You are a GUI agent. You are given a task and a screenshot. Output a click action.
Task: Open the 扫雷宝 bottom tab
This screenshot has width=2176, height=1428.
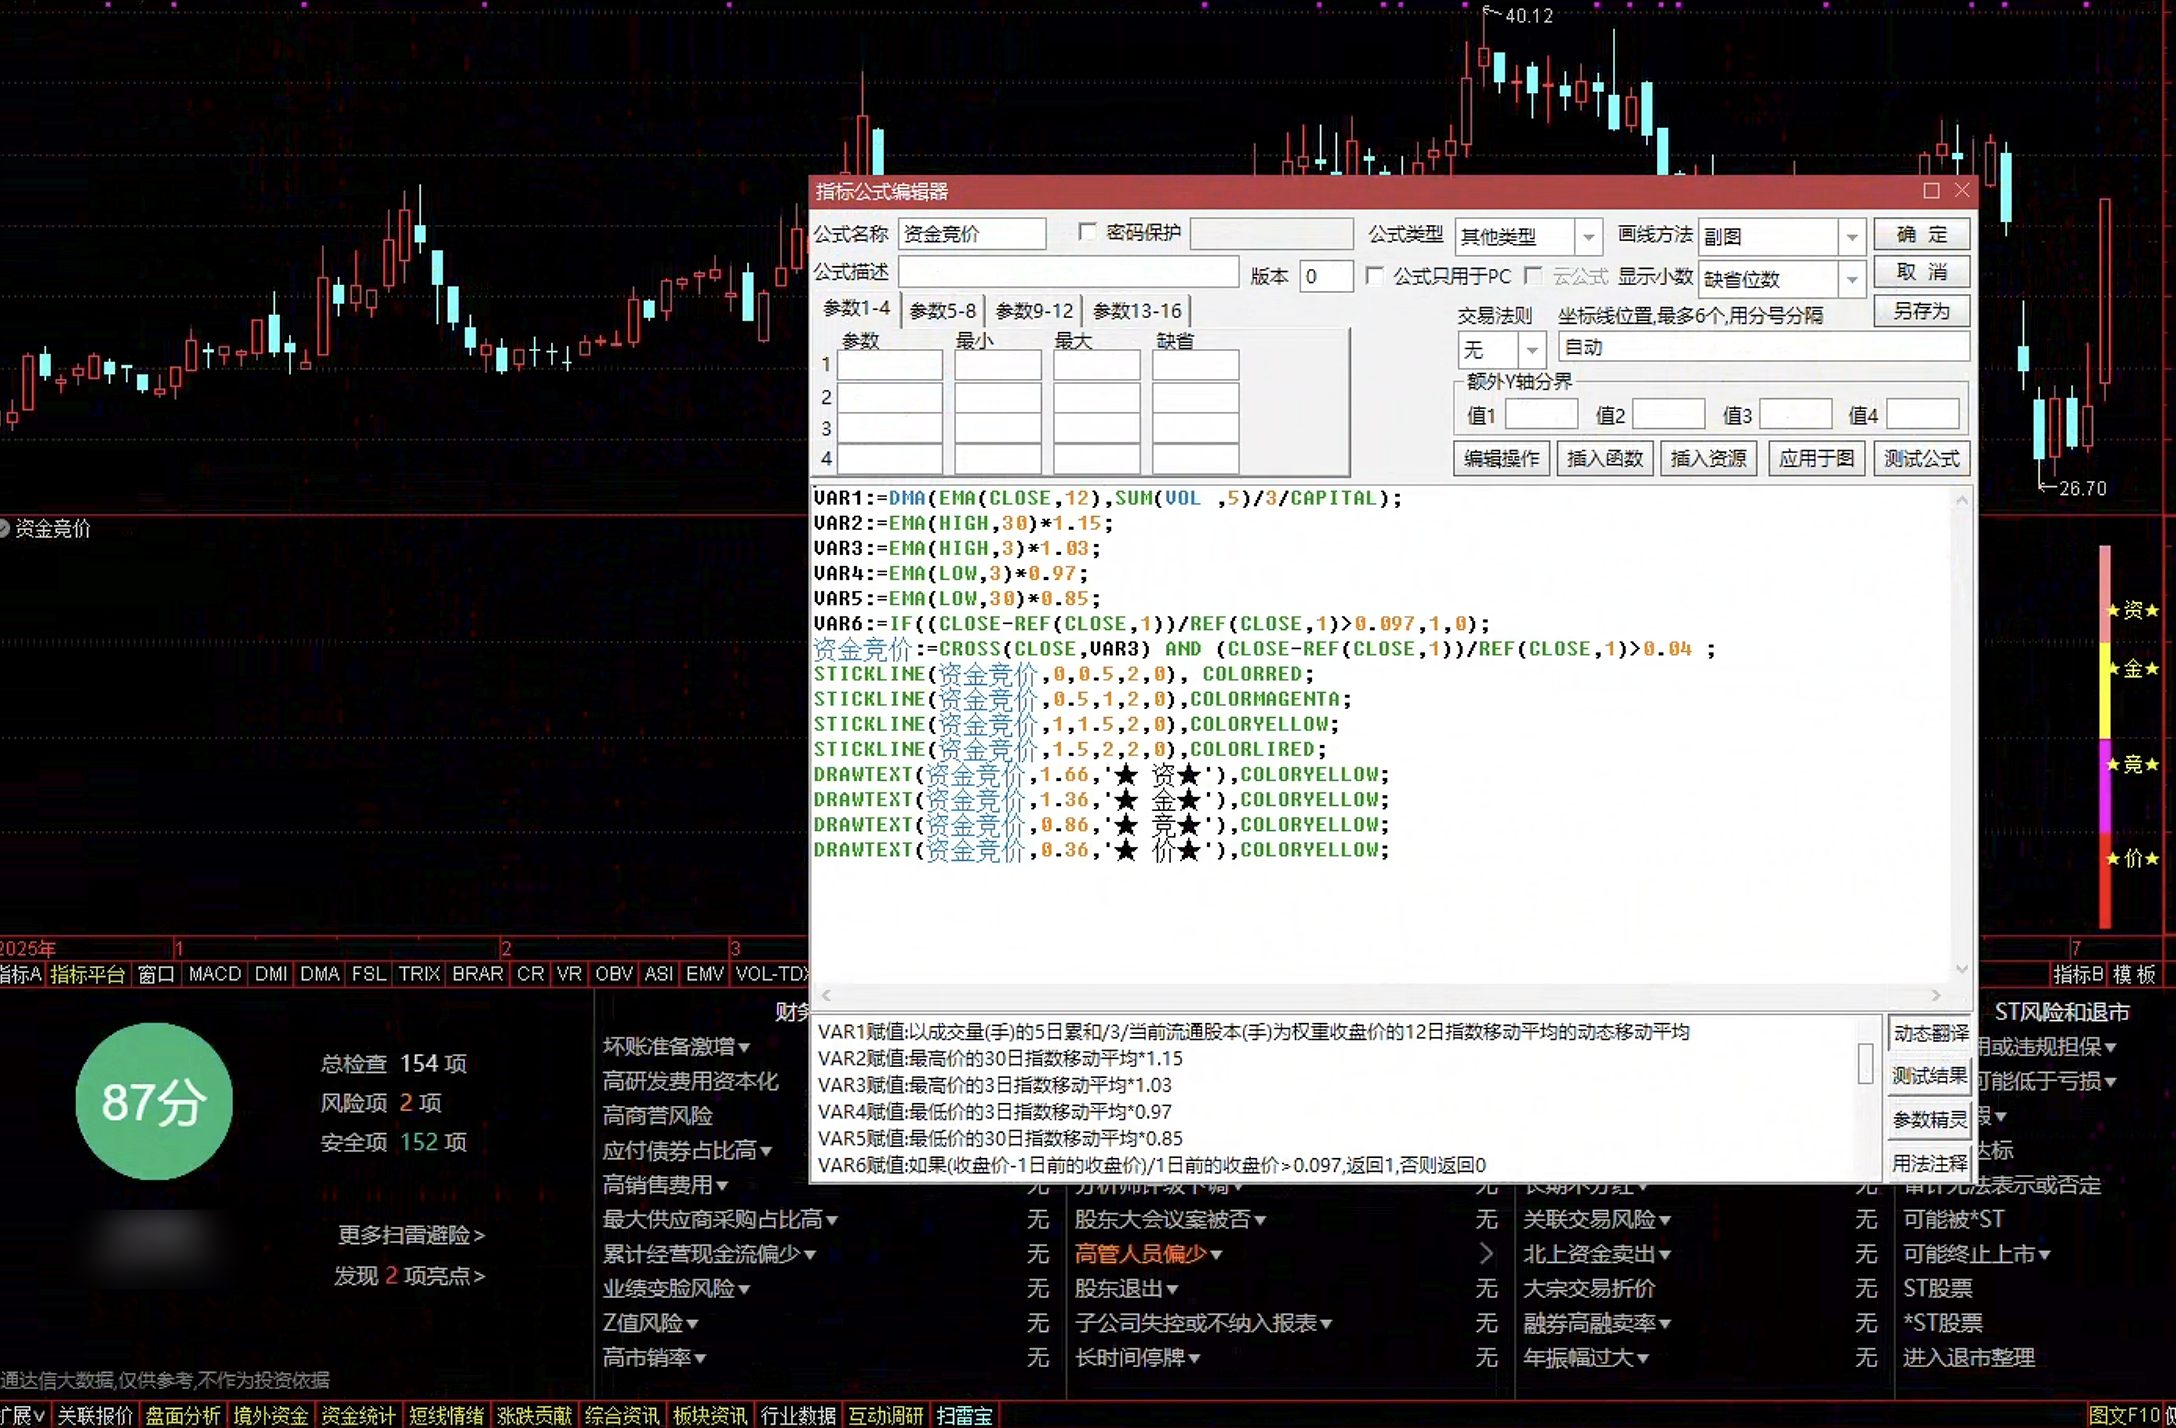click(x=964, y=1416)
